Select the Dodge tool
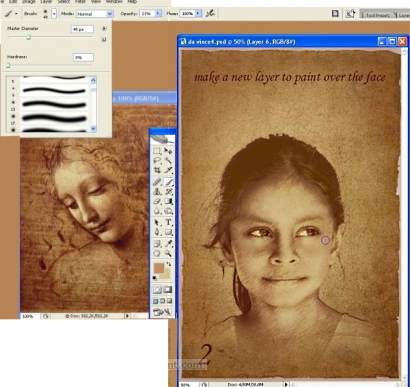This screenshot has height=387, width=410. pos(168,211)
